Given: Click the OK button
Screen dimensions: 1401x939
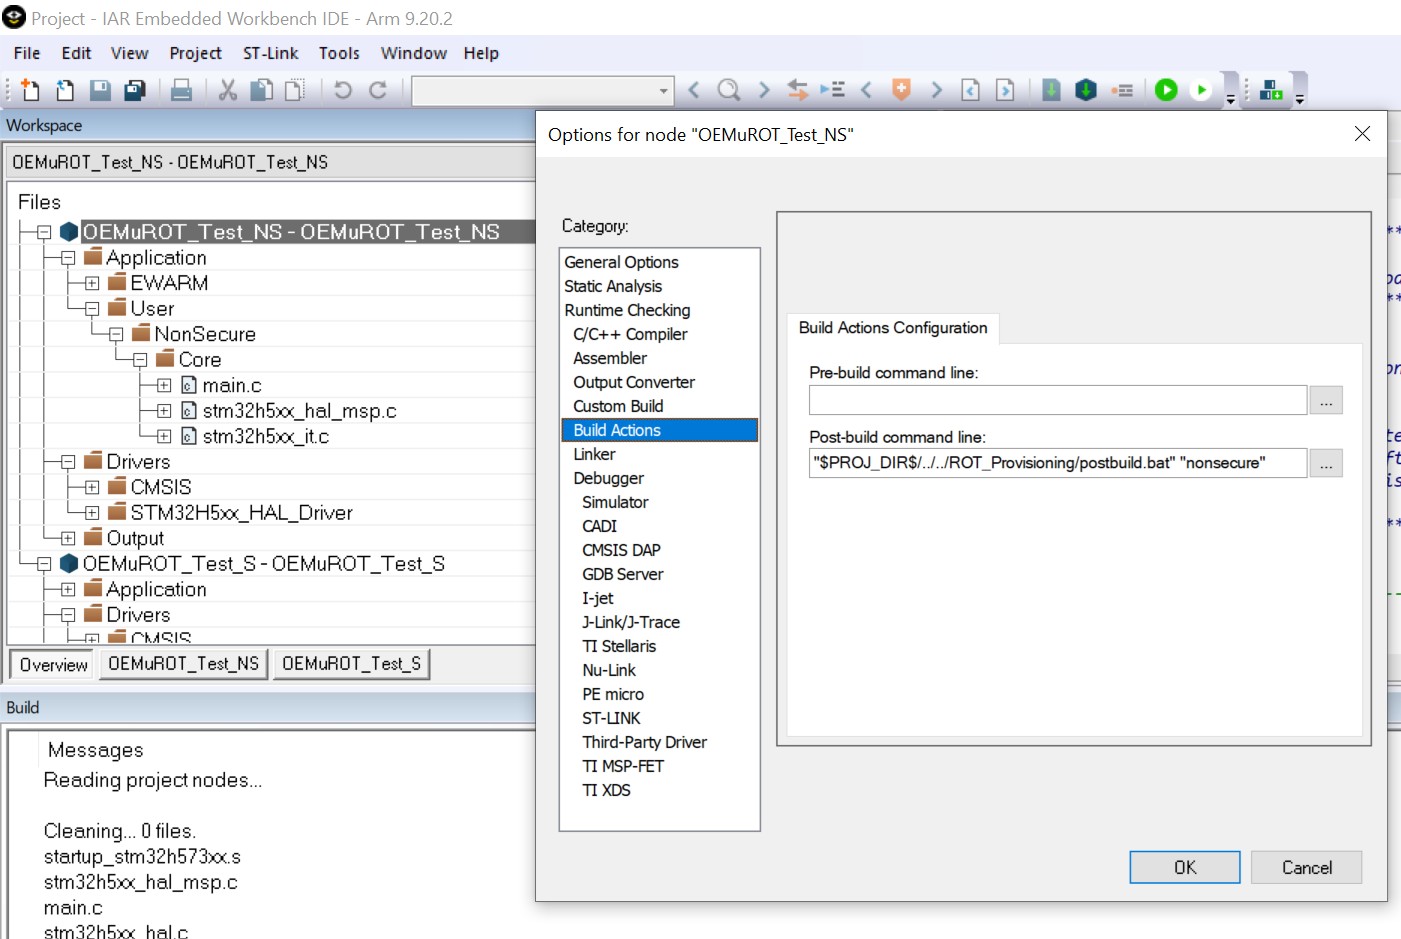Looking at the screenshot, I should [x=1185, y=867].
